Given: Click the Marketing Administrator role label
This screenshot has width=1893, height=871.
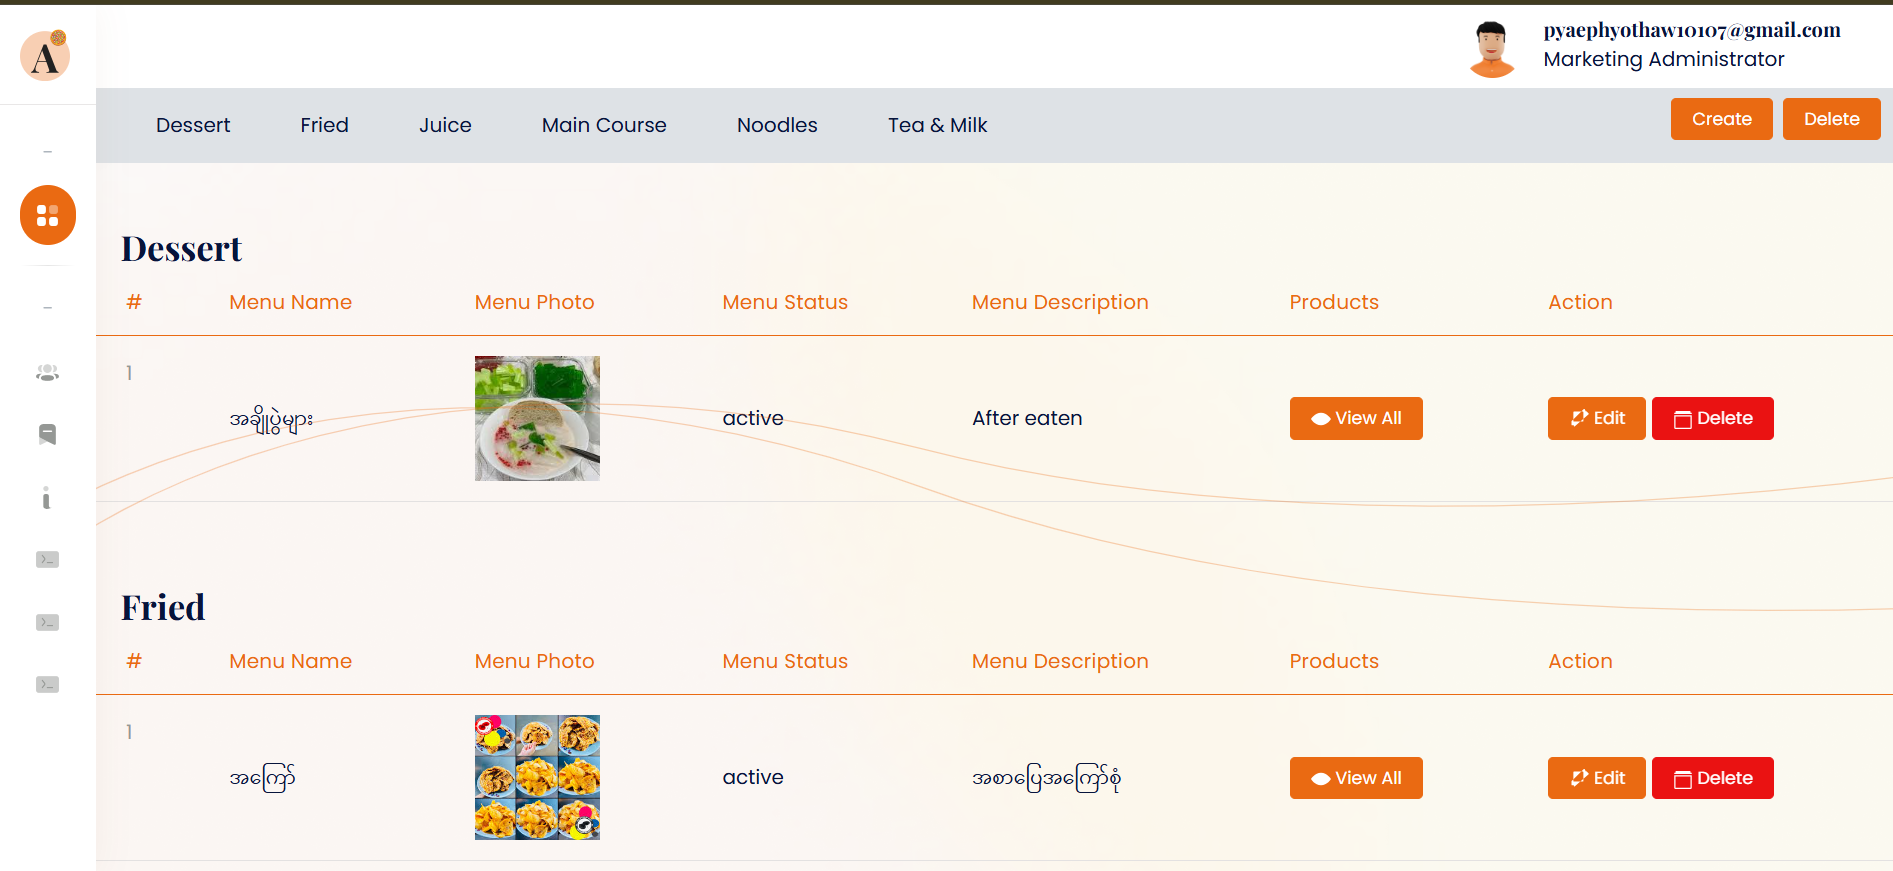Looking at the screenshot, I should pyautogui.click(x=1664, y=59).
